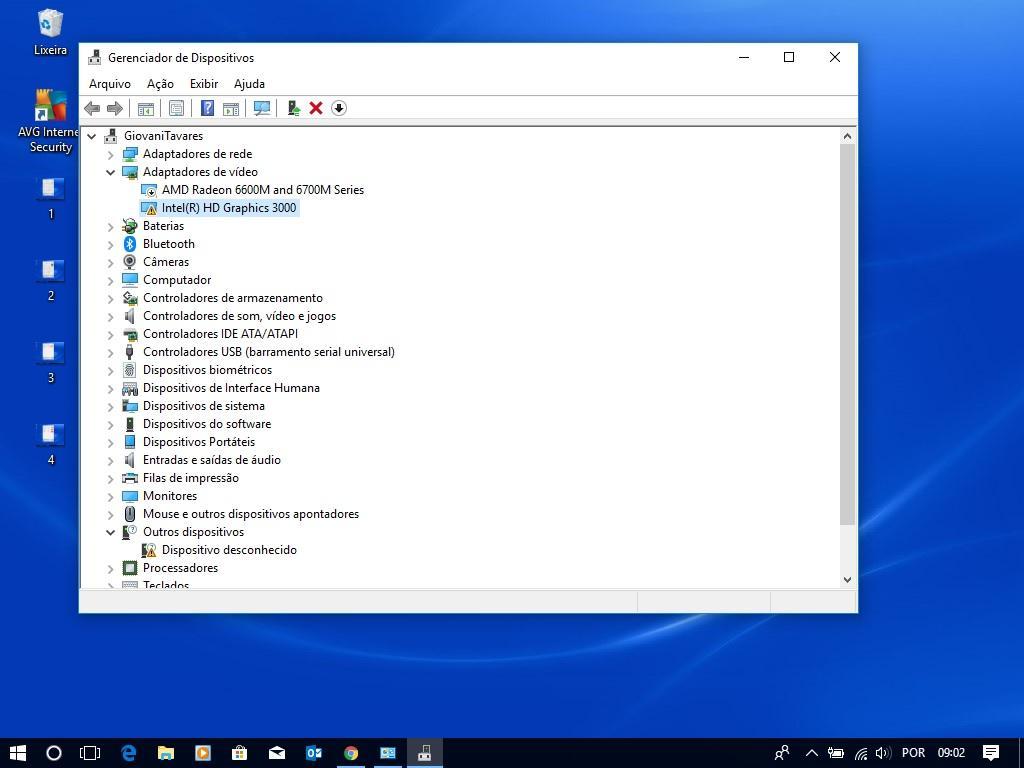
Task: Select Intel(R) HD Graphics 3000 device
Action: click(x=229, y=208)
